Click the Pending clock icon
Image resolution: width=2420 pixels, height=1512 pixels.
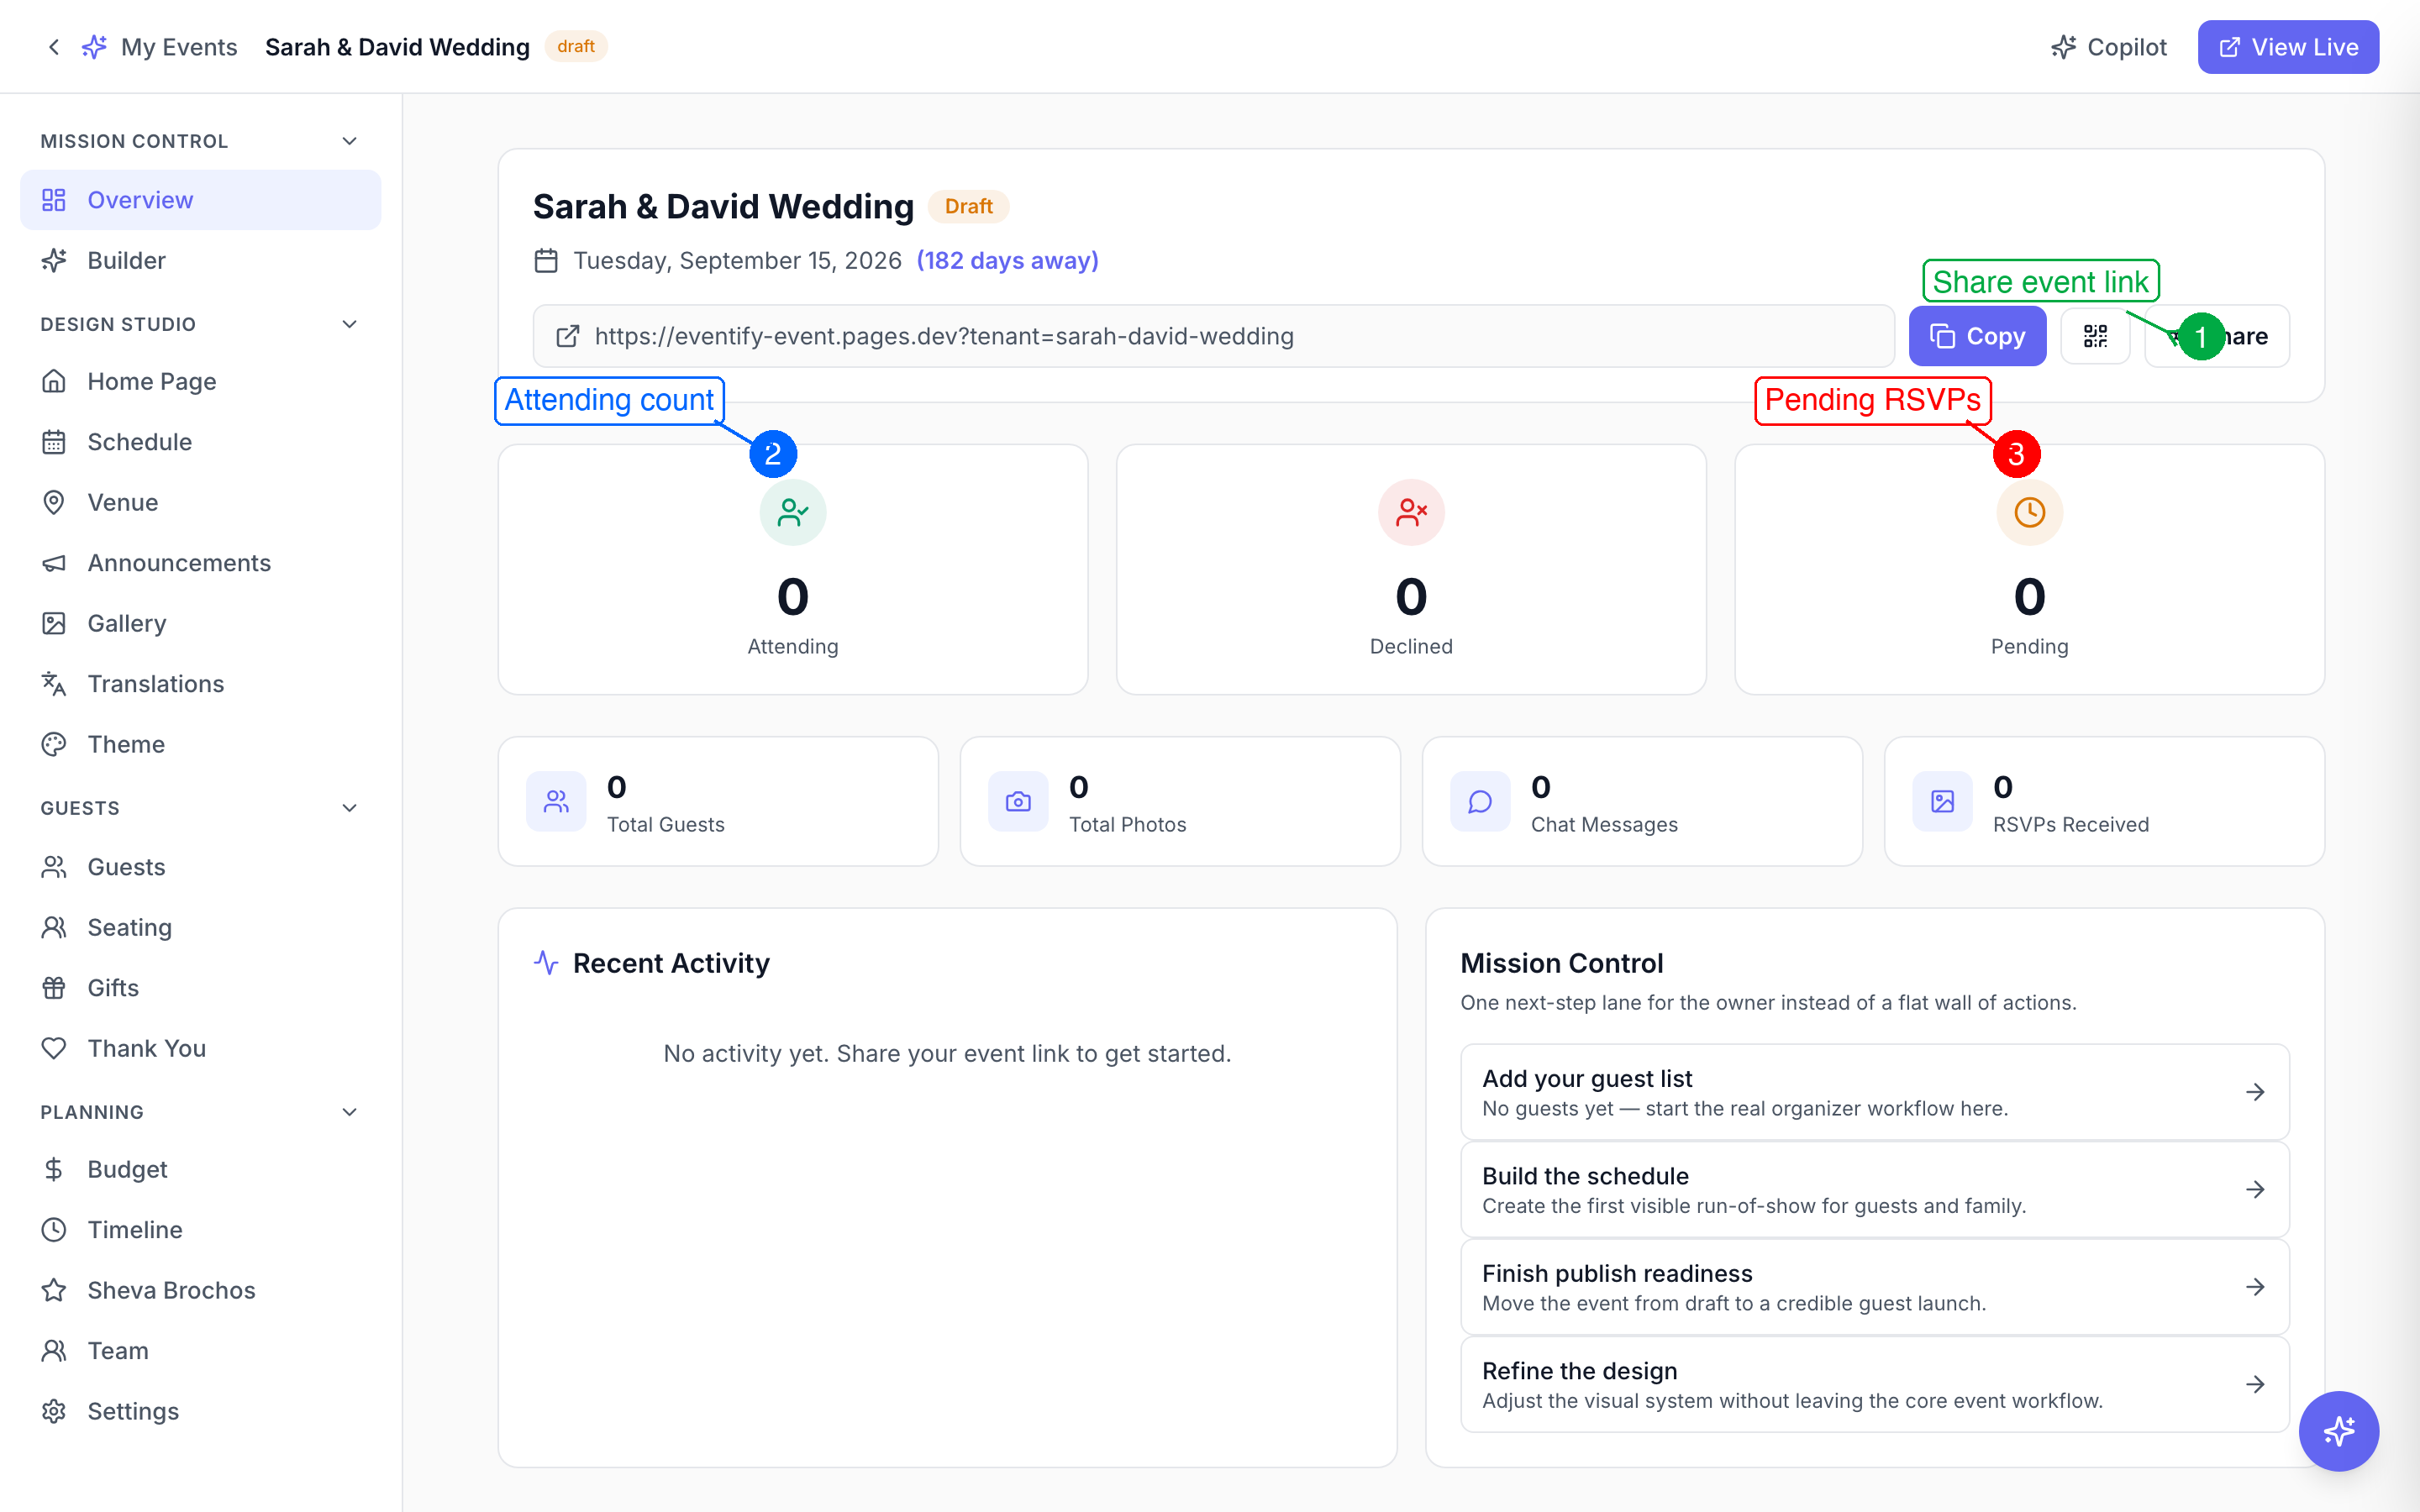click(2029, 513)
